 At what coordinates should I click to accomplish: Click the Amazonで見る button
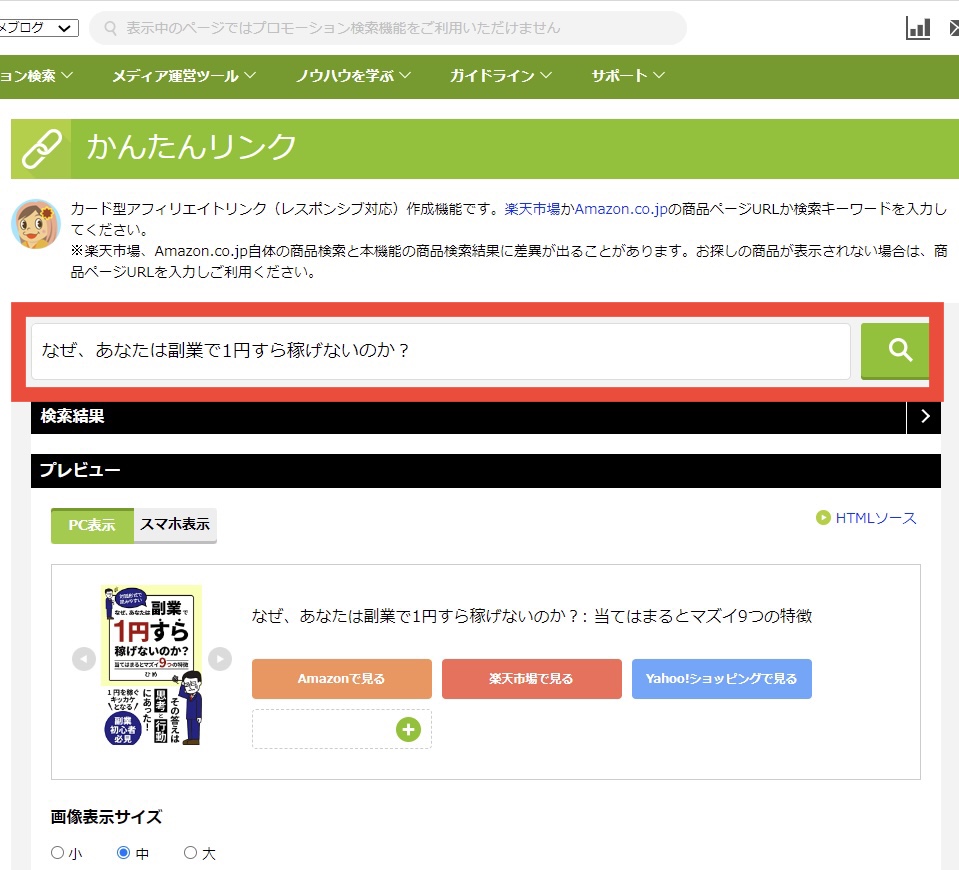pyautogui.click(x=340, y=678)
